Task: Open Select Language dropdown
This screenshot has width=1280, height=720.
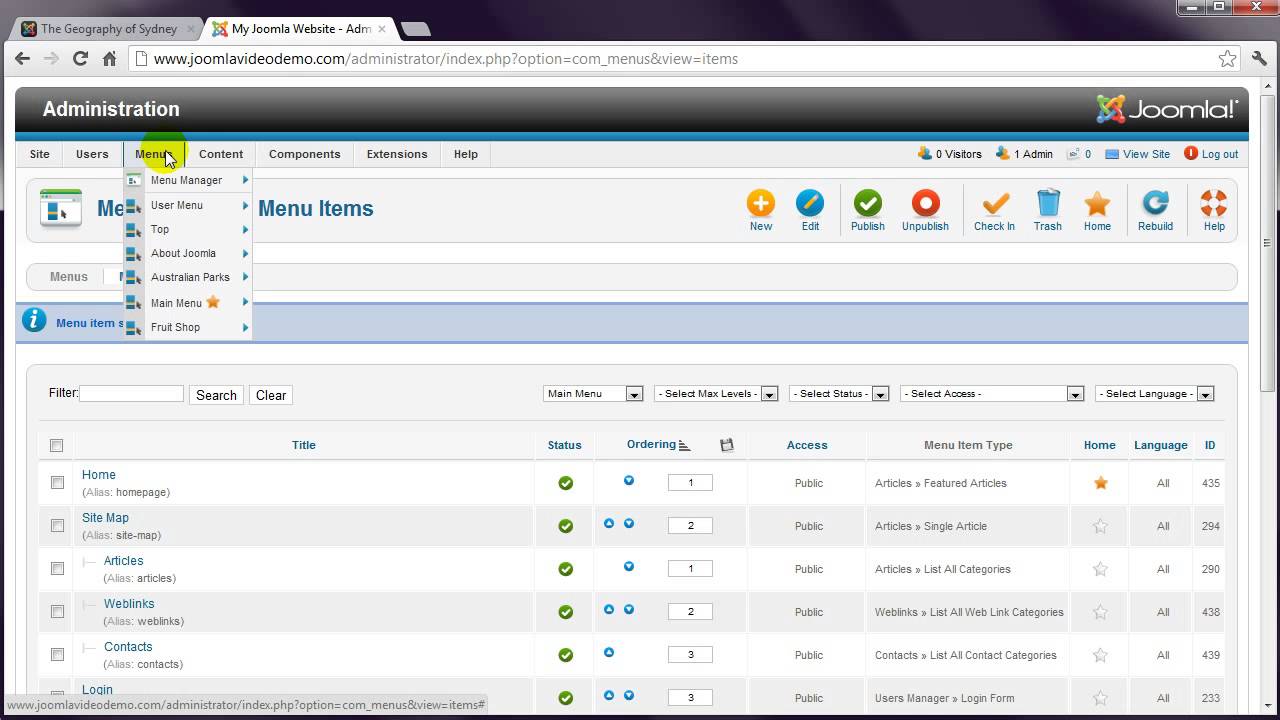Action: (x=1154, y=394)
